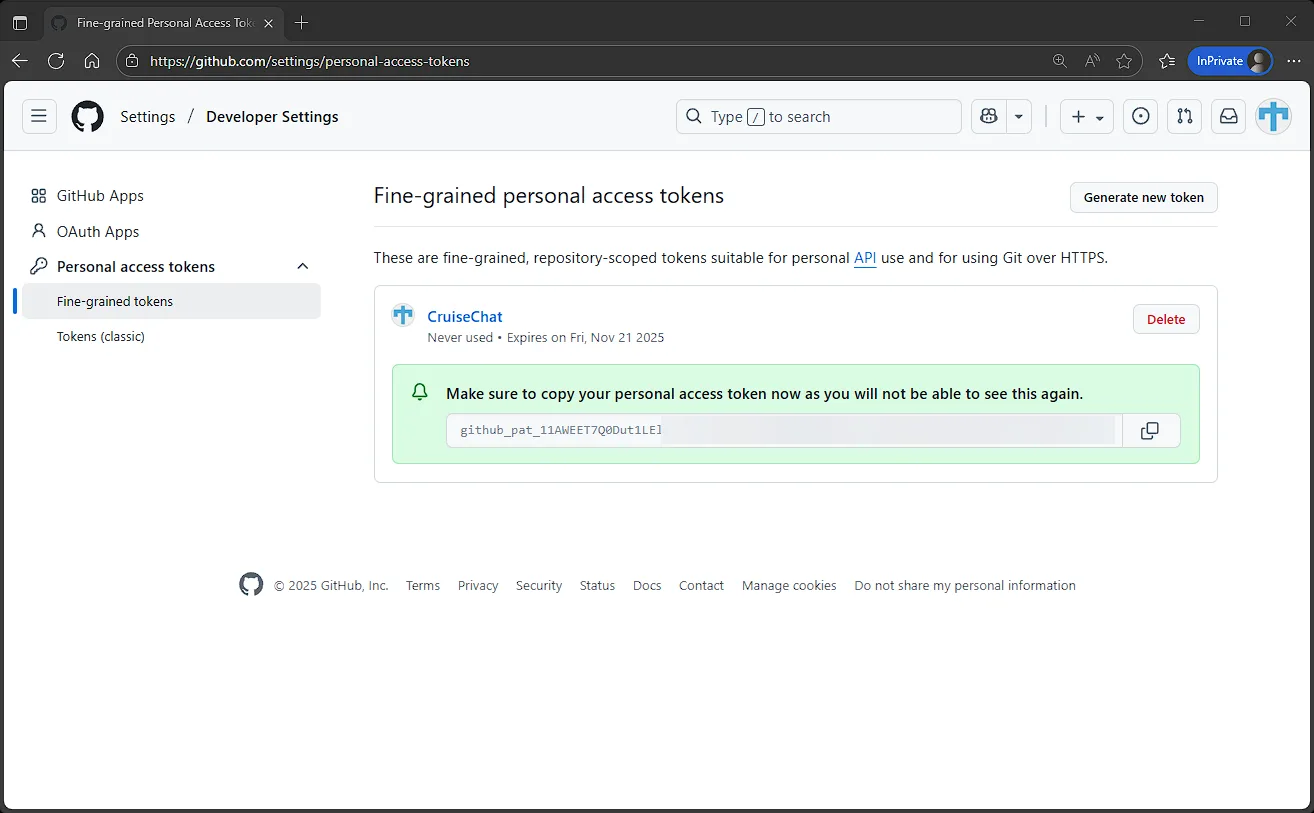
Task: Click the GitHub Octocat logo in header
Action: point(88,117)
